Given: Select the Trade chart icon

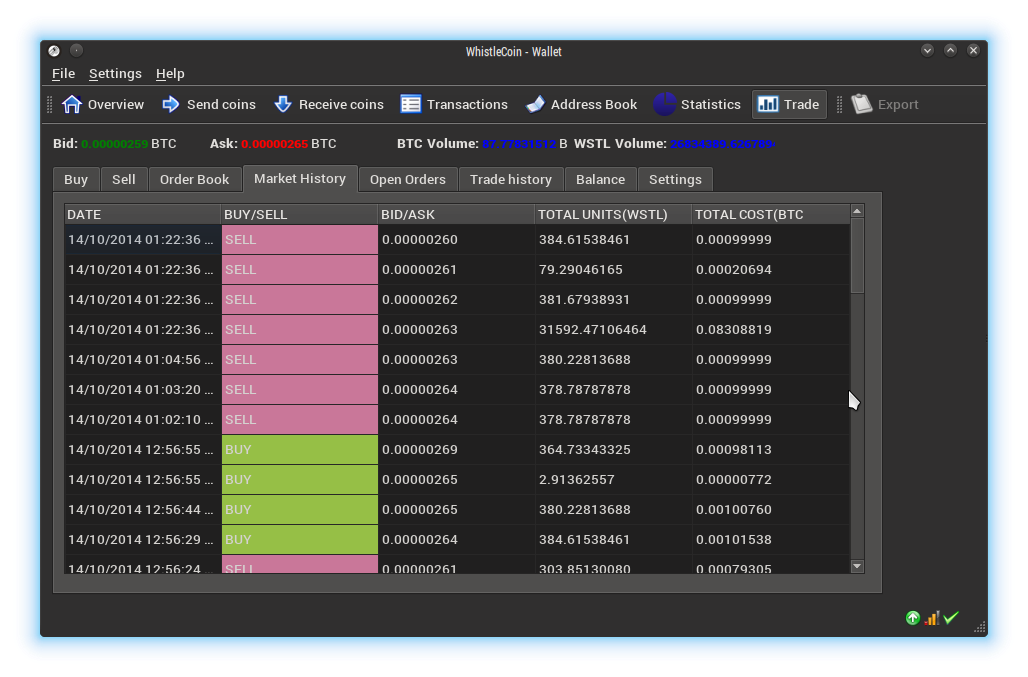Looking at the screenshot, I should coord(768,104).
